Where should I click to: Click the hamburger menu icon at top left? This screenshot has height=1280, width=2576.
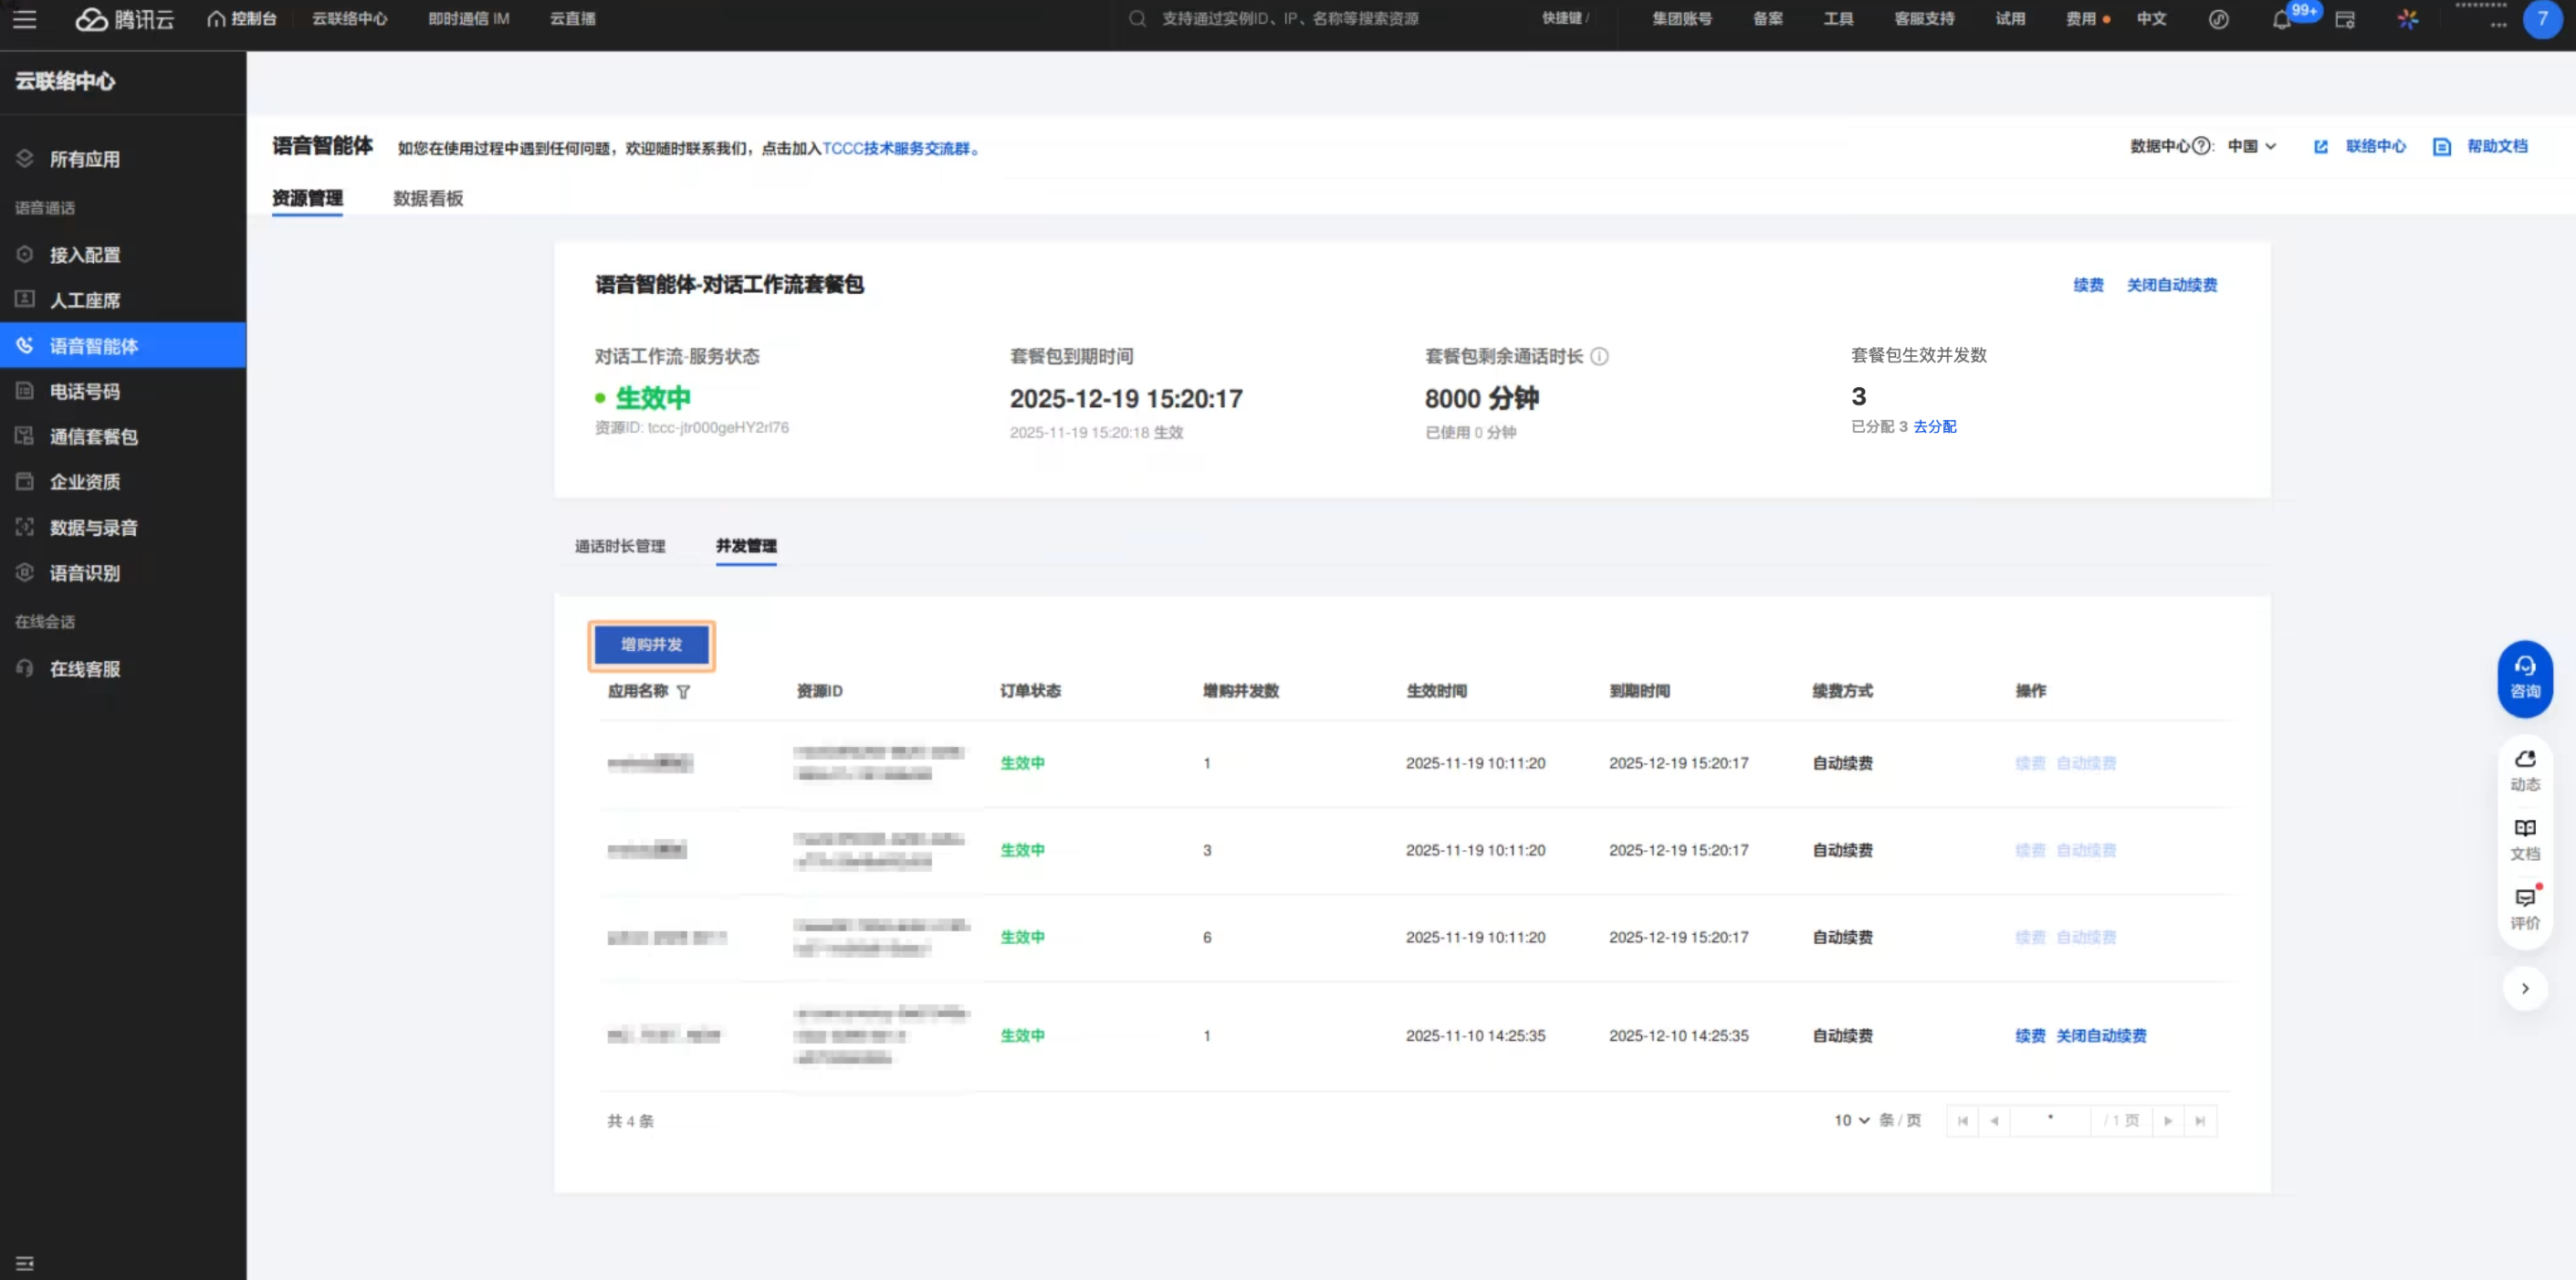coord(25,19)
